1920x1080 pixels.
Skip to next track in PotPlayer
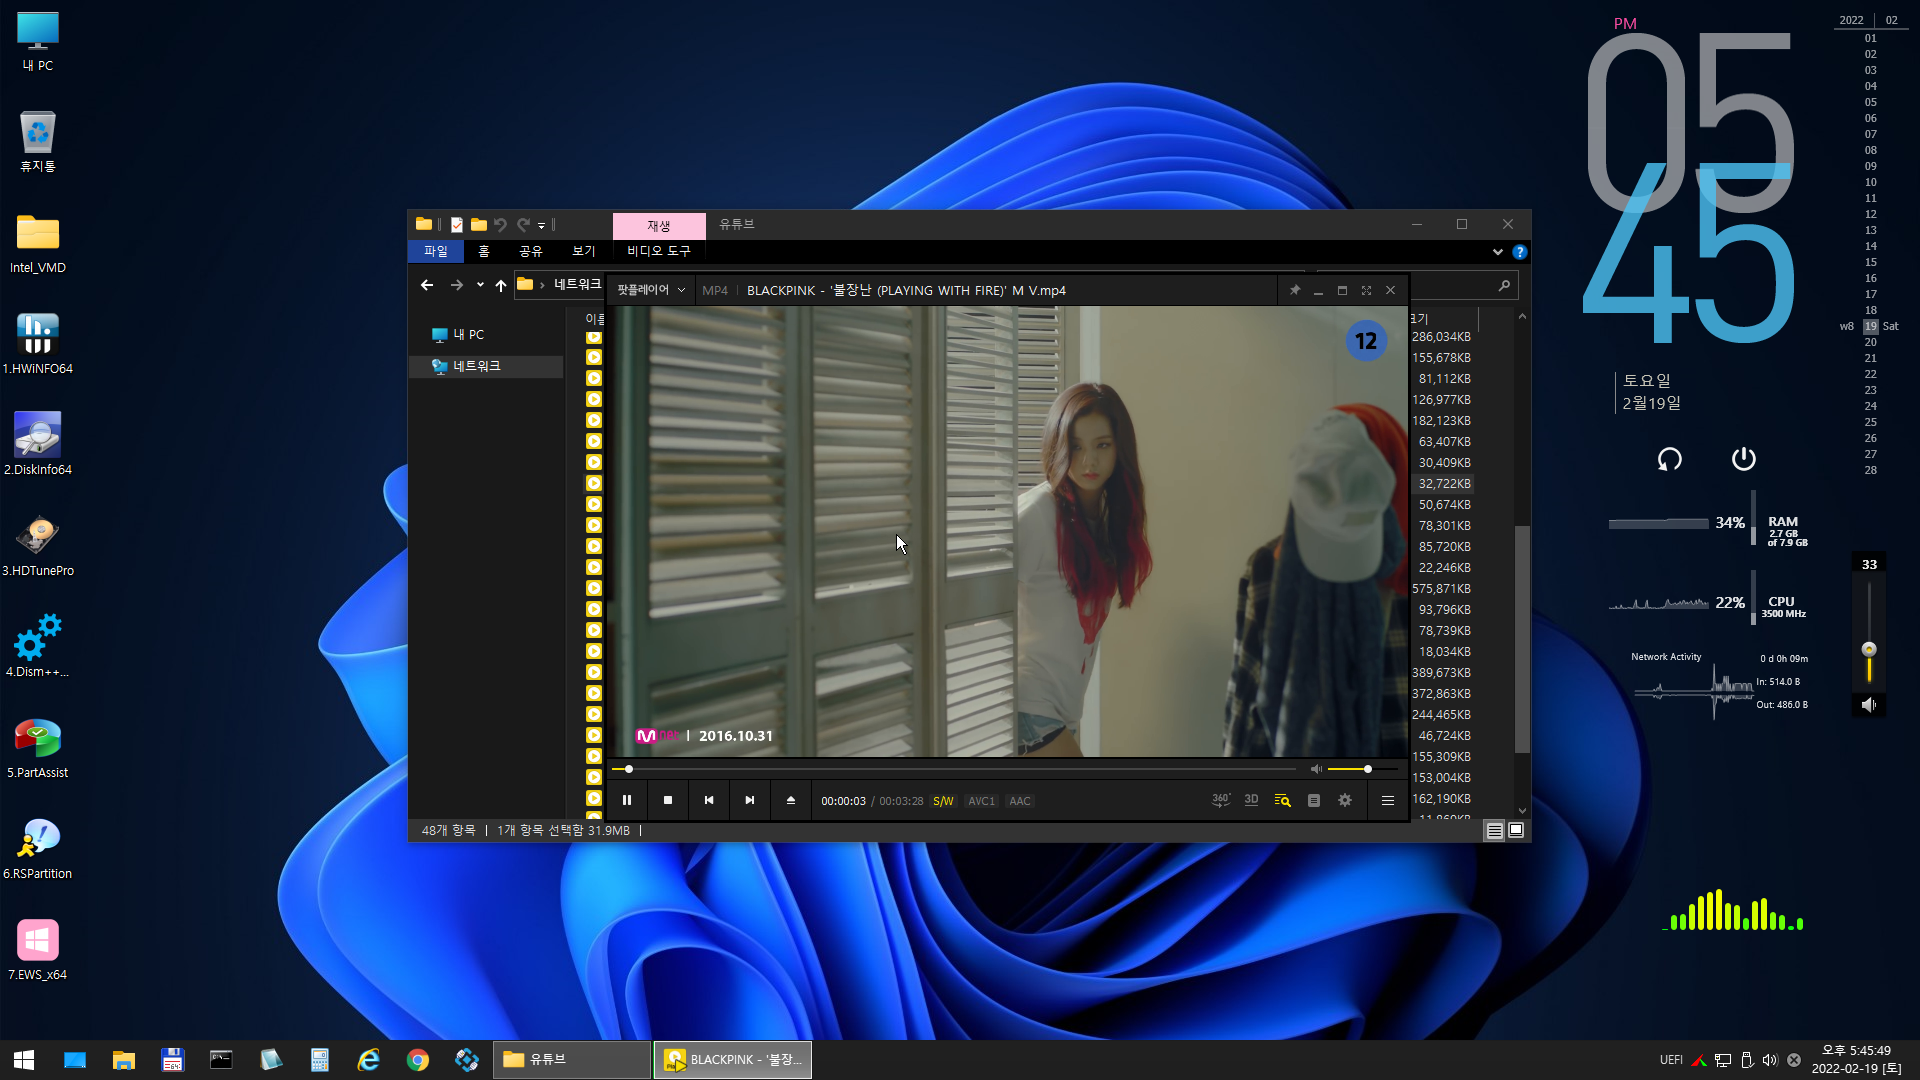[750, 800]
